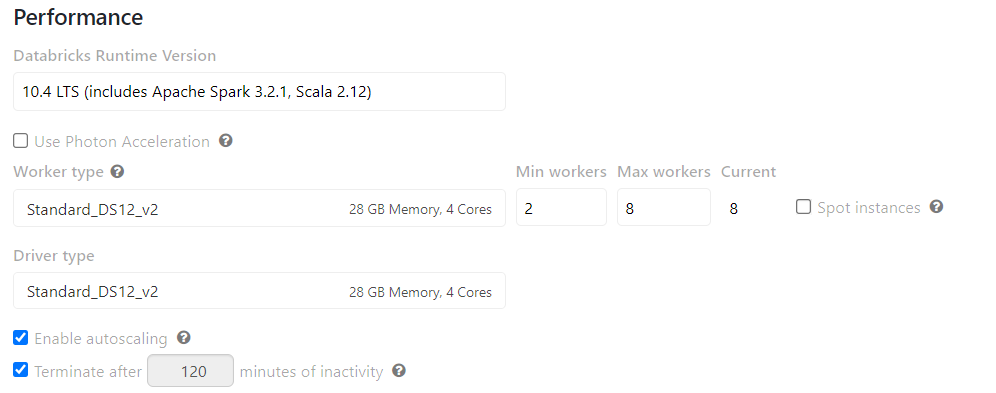This screenshot has height=393, width=996.
Task: Focus the Min workers field
Action: click(561, 207)
